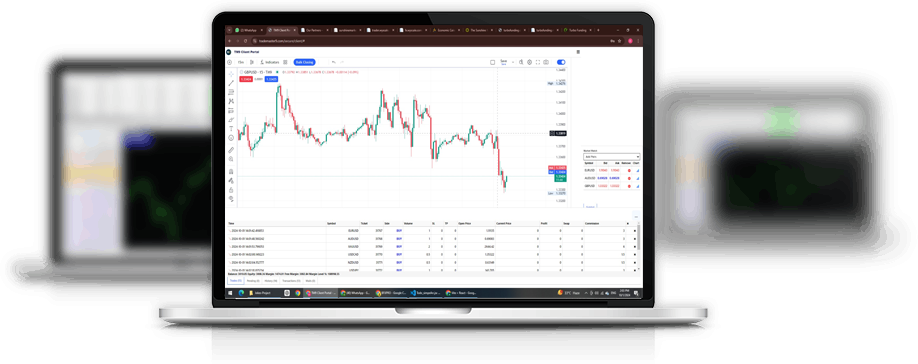Screen dimensions: 918x364
Task: Open the emoji icons tool
Action: pos(231,138)
